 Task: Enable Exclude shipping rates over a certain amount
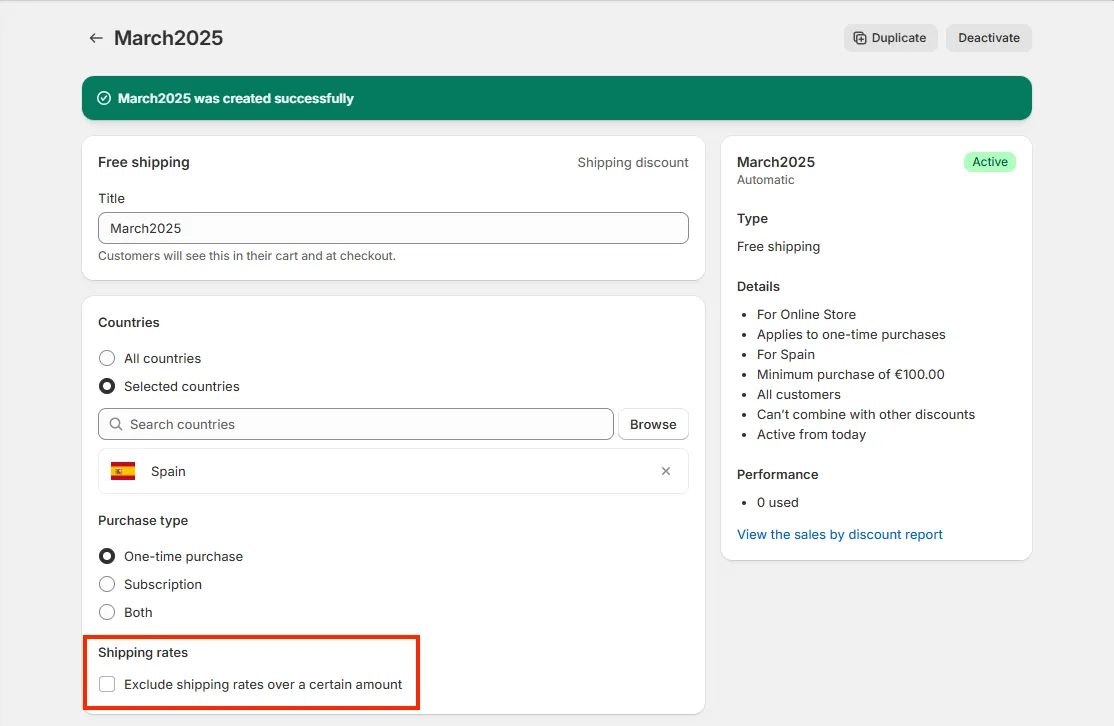click(107, 684)
